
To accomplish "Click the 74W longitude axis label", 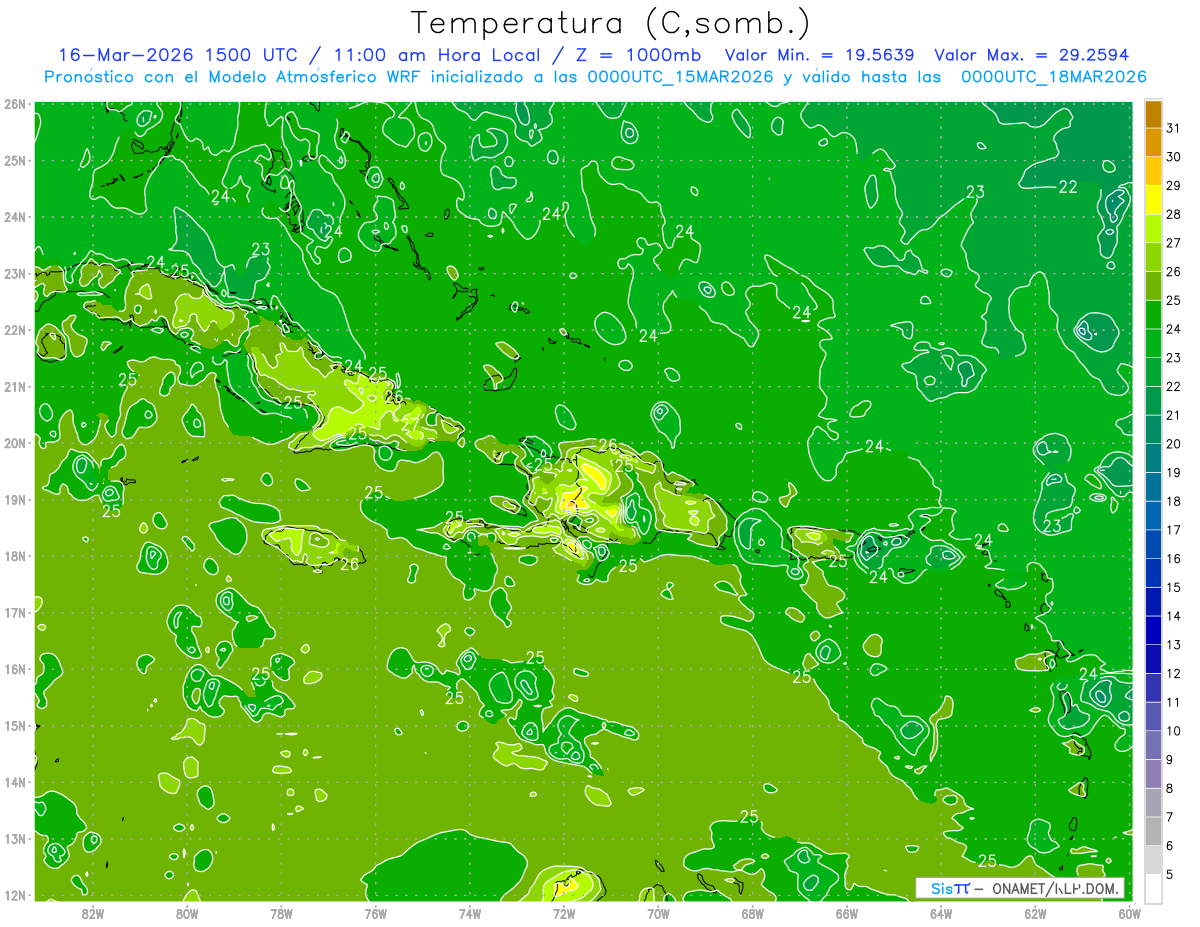I will point(470,913).
